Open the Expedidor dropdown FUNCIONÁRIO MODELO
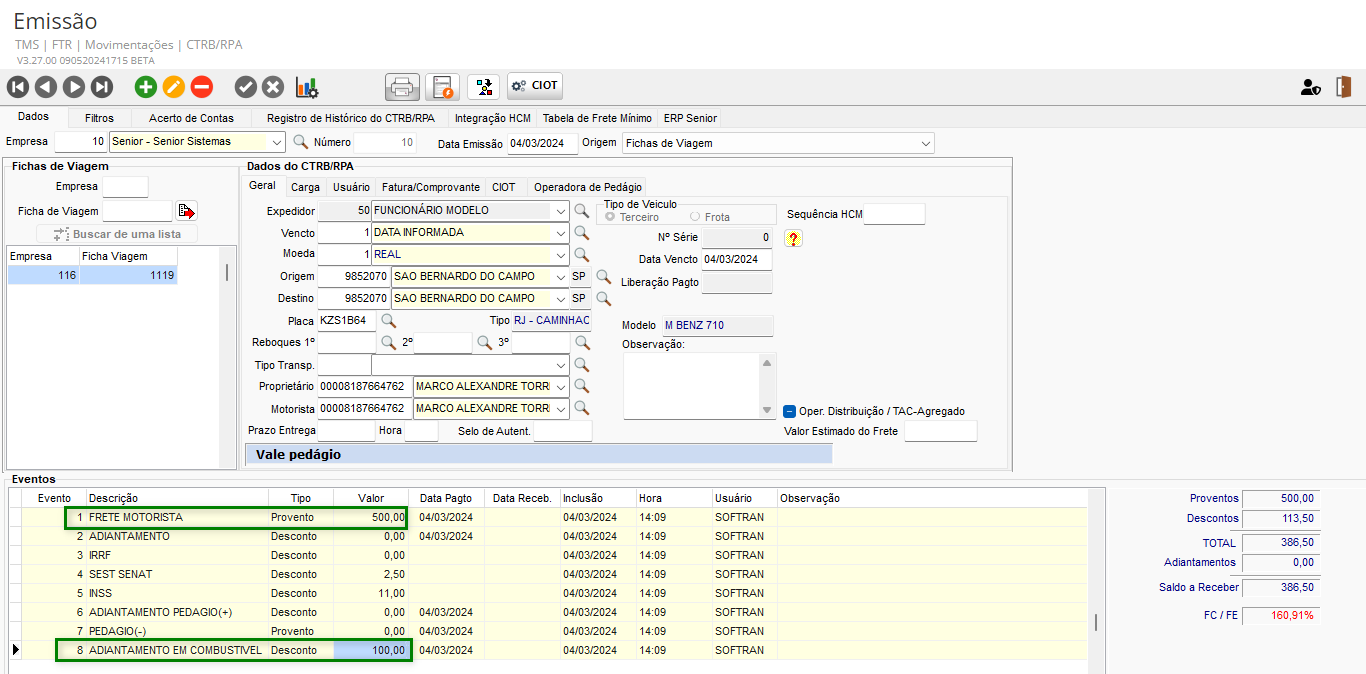Image resolution: width=1366 pixels, height=674 pixels. pos(559,211)
